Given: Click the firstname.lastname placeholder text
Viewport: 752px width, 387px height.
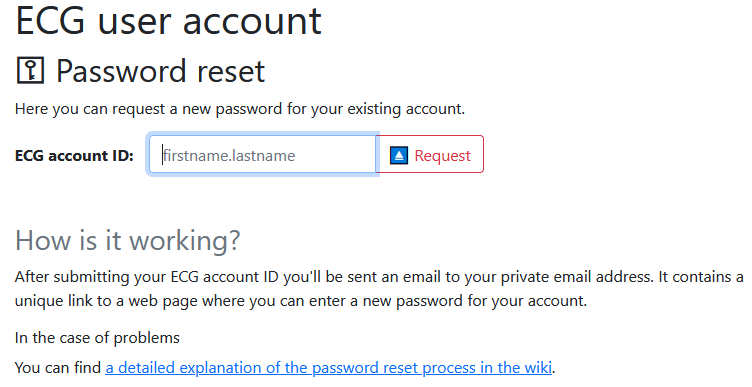Looking at the screenshot, I should coord(229,155).
